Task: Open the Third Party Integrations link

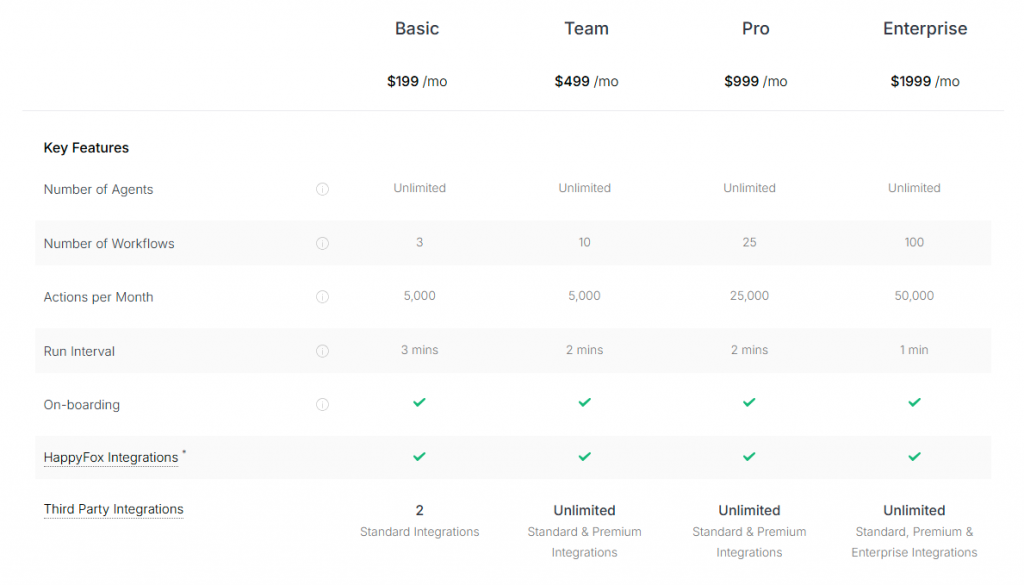Action: coord(113,509)
